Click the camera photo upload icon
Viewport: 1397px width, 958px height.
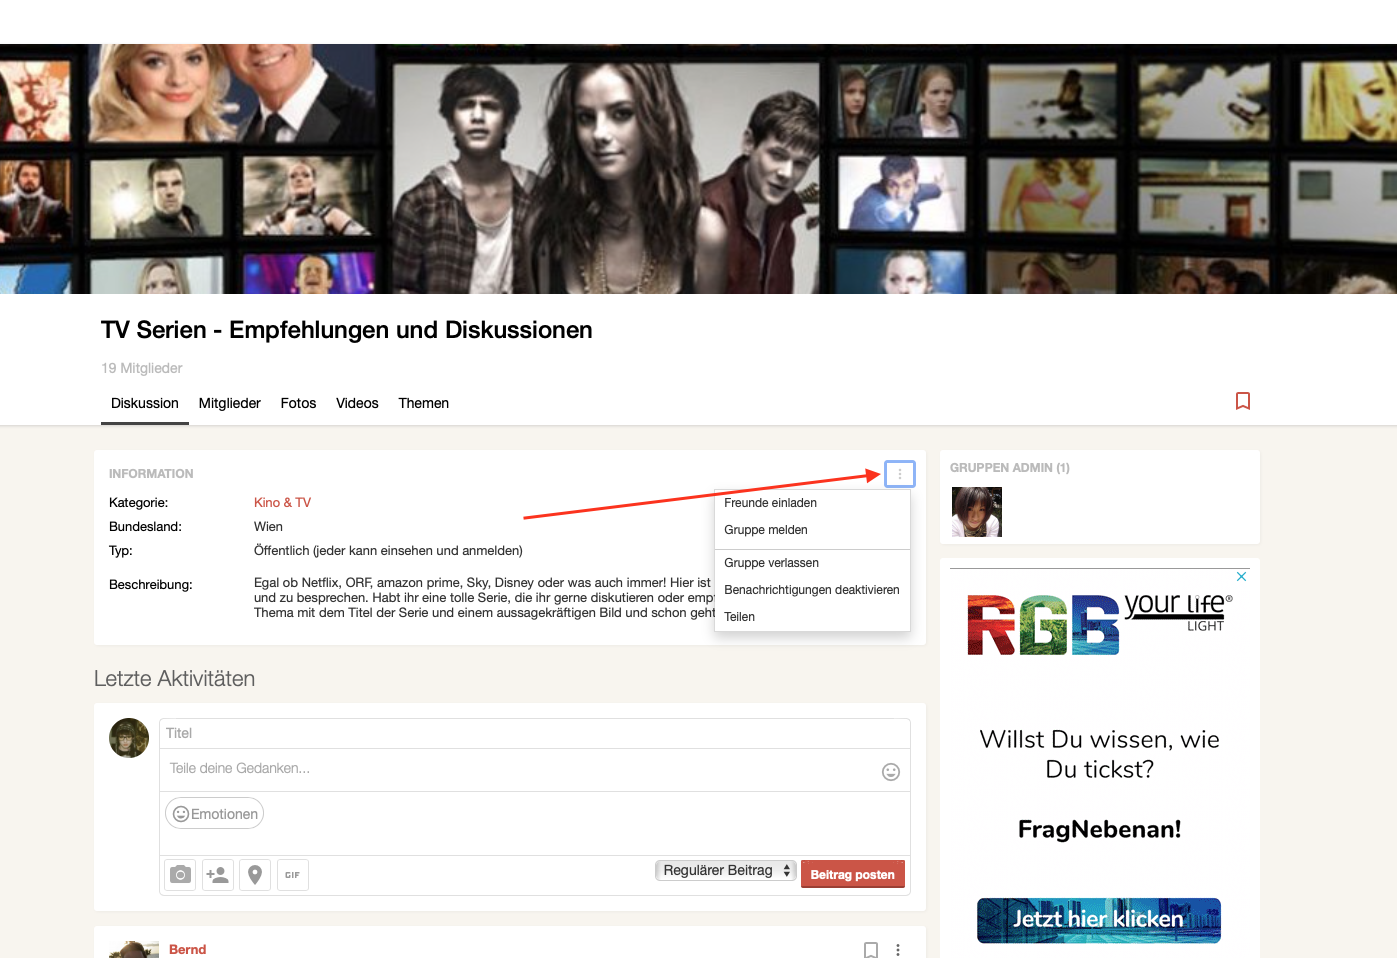click(180, 875)
